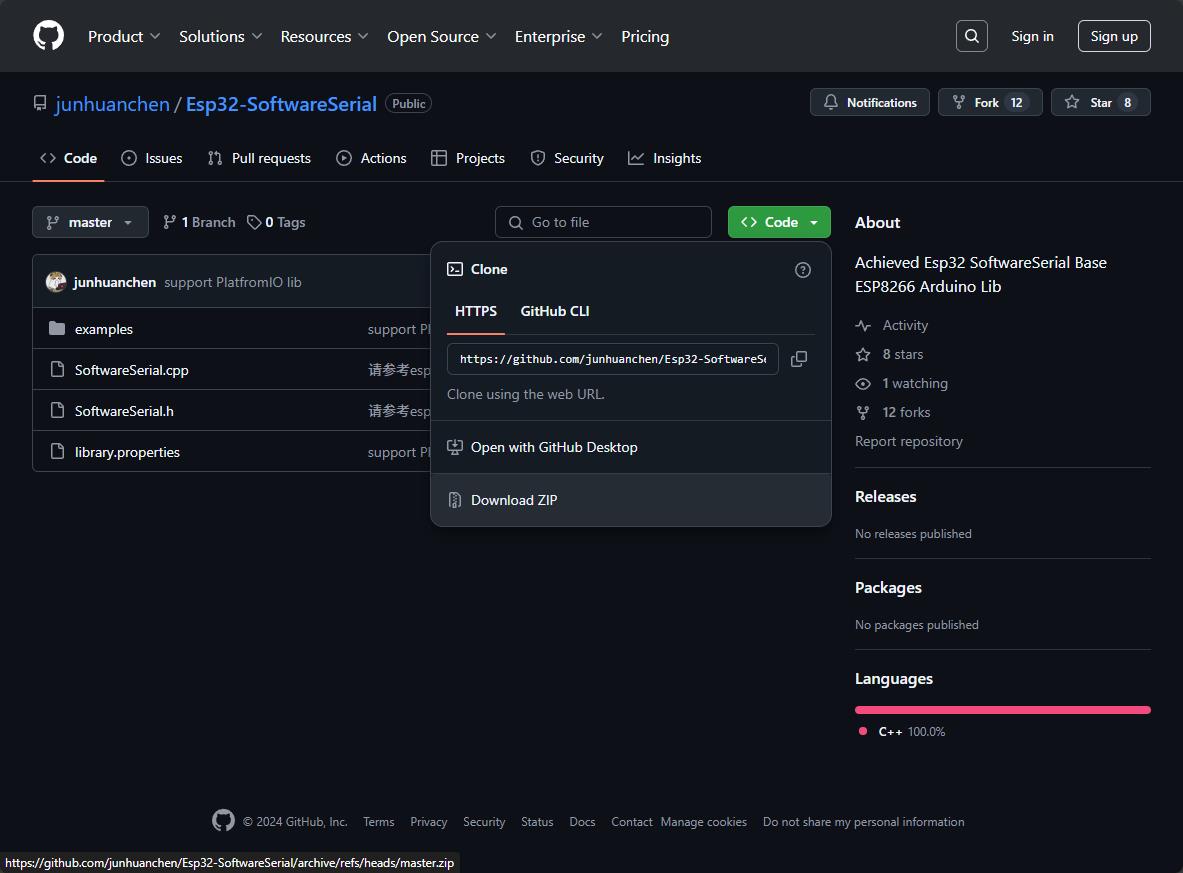This screenshot has width=1183, height=873.
Task: Click the HTTPS clone URL field
Action: 613,359
